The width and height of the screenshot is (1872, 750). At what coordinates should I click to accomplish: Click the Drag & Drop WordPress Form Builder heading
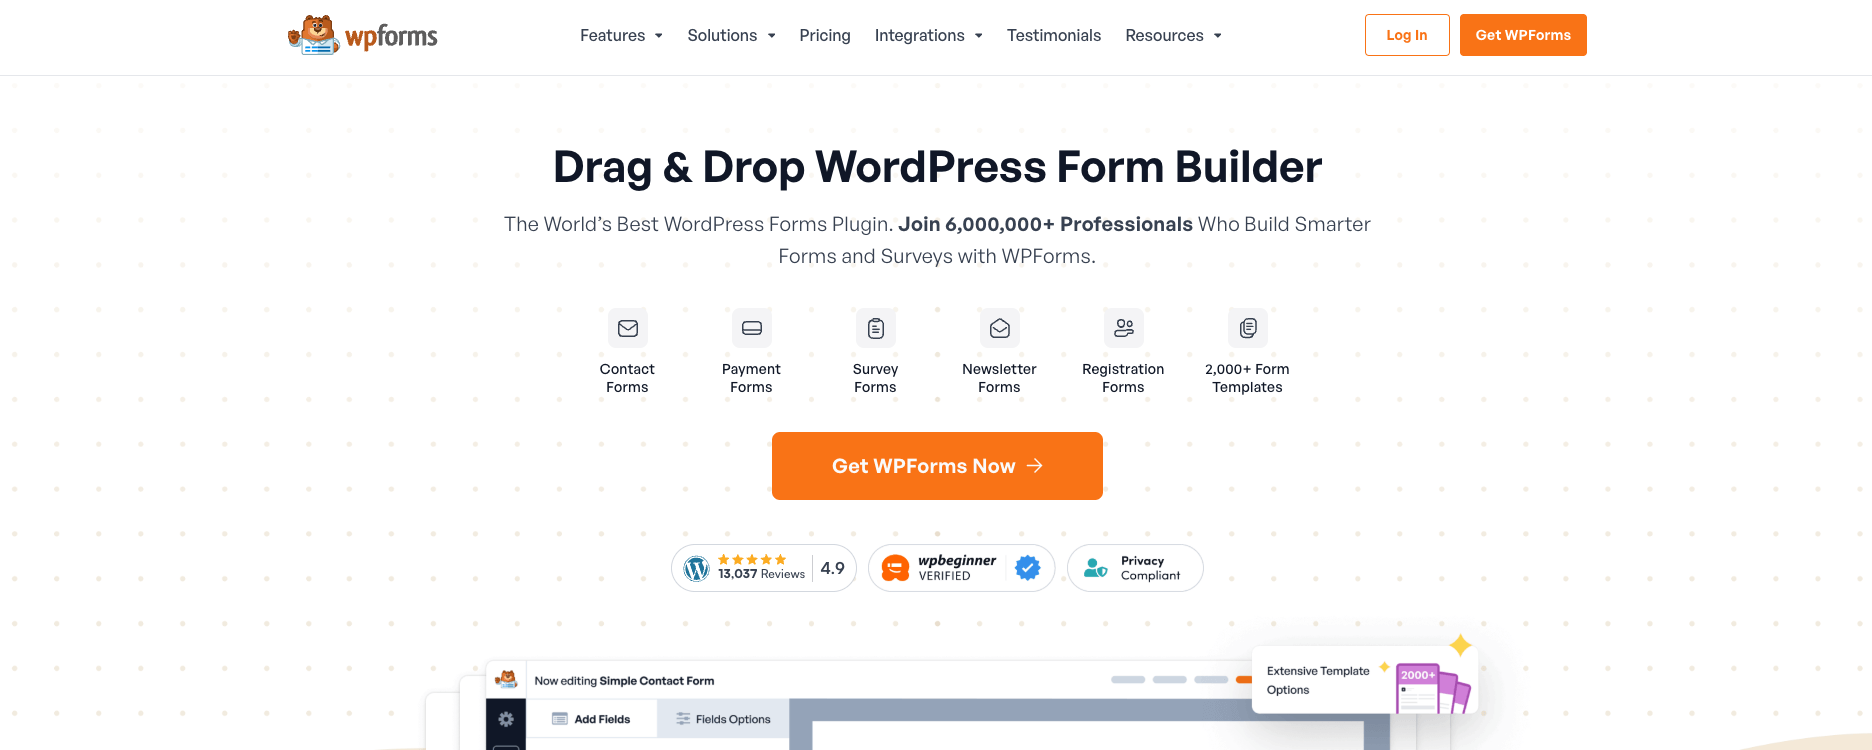coord(937,167)
